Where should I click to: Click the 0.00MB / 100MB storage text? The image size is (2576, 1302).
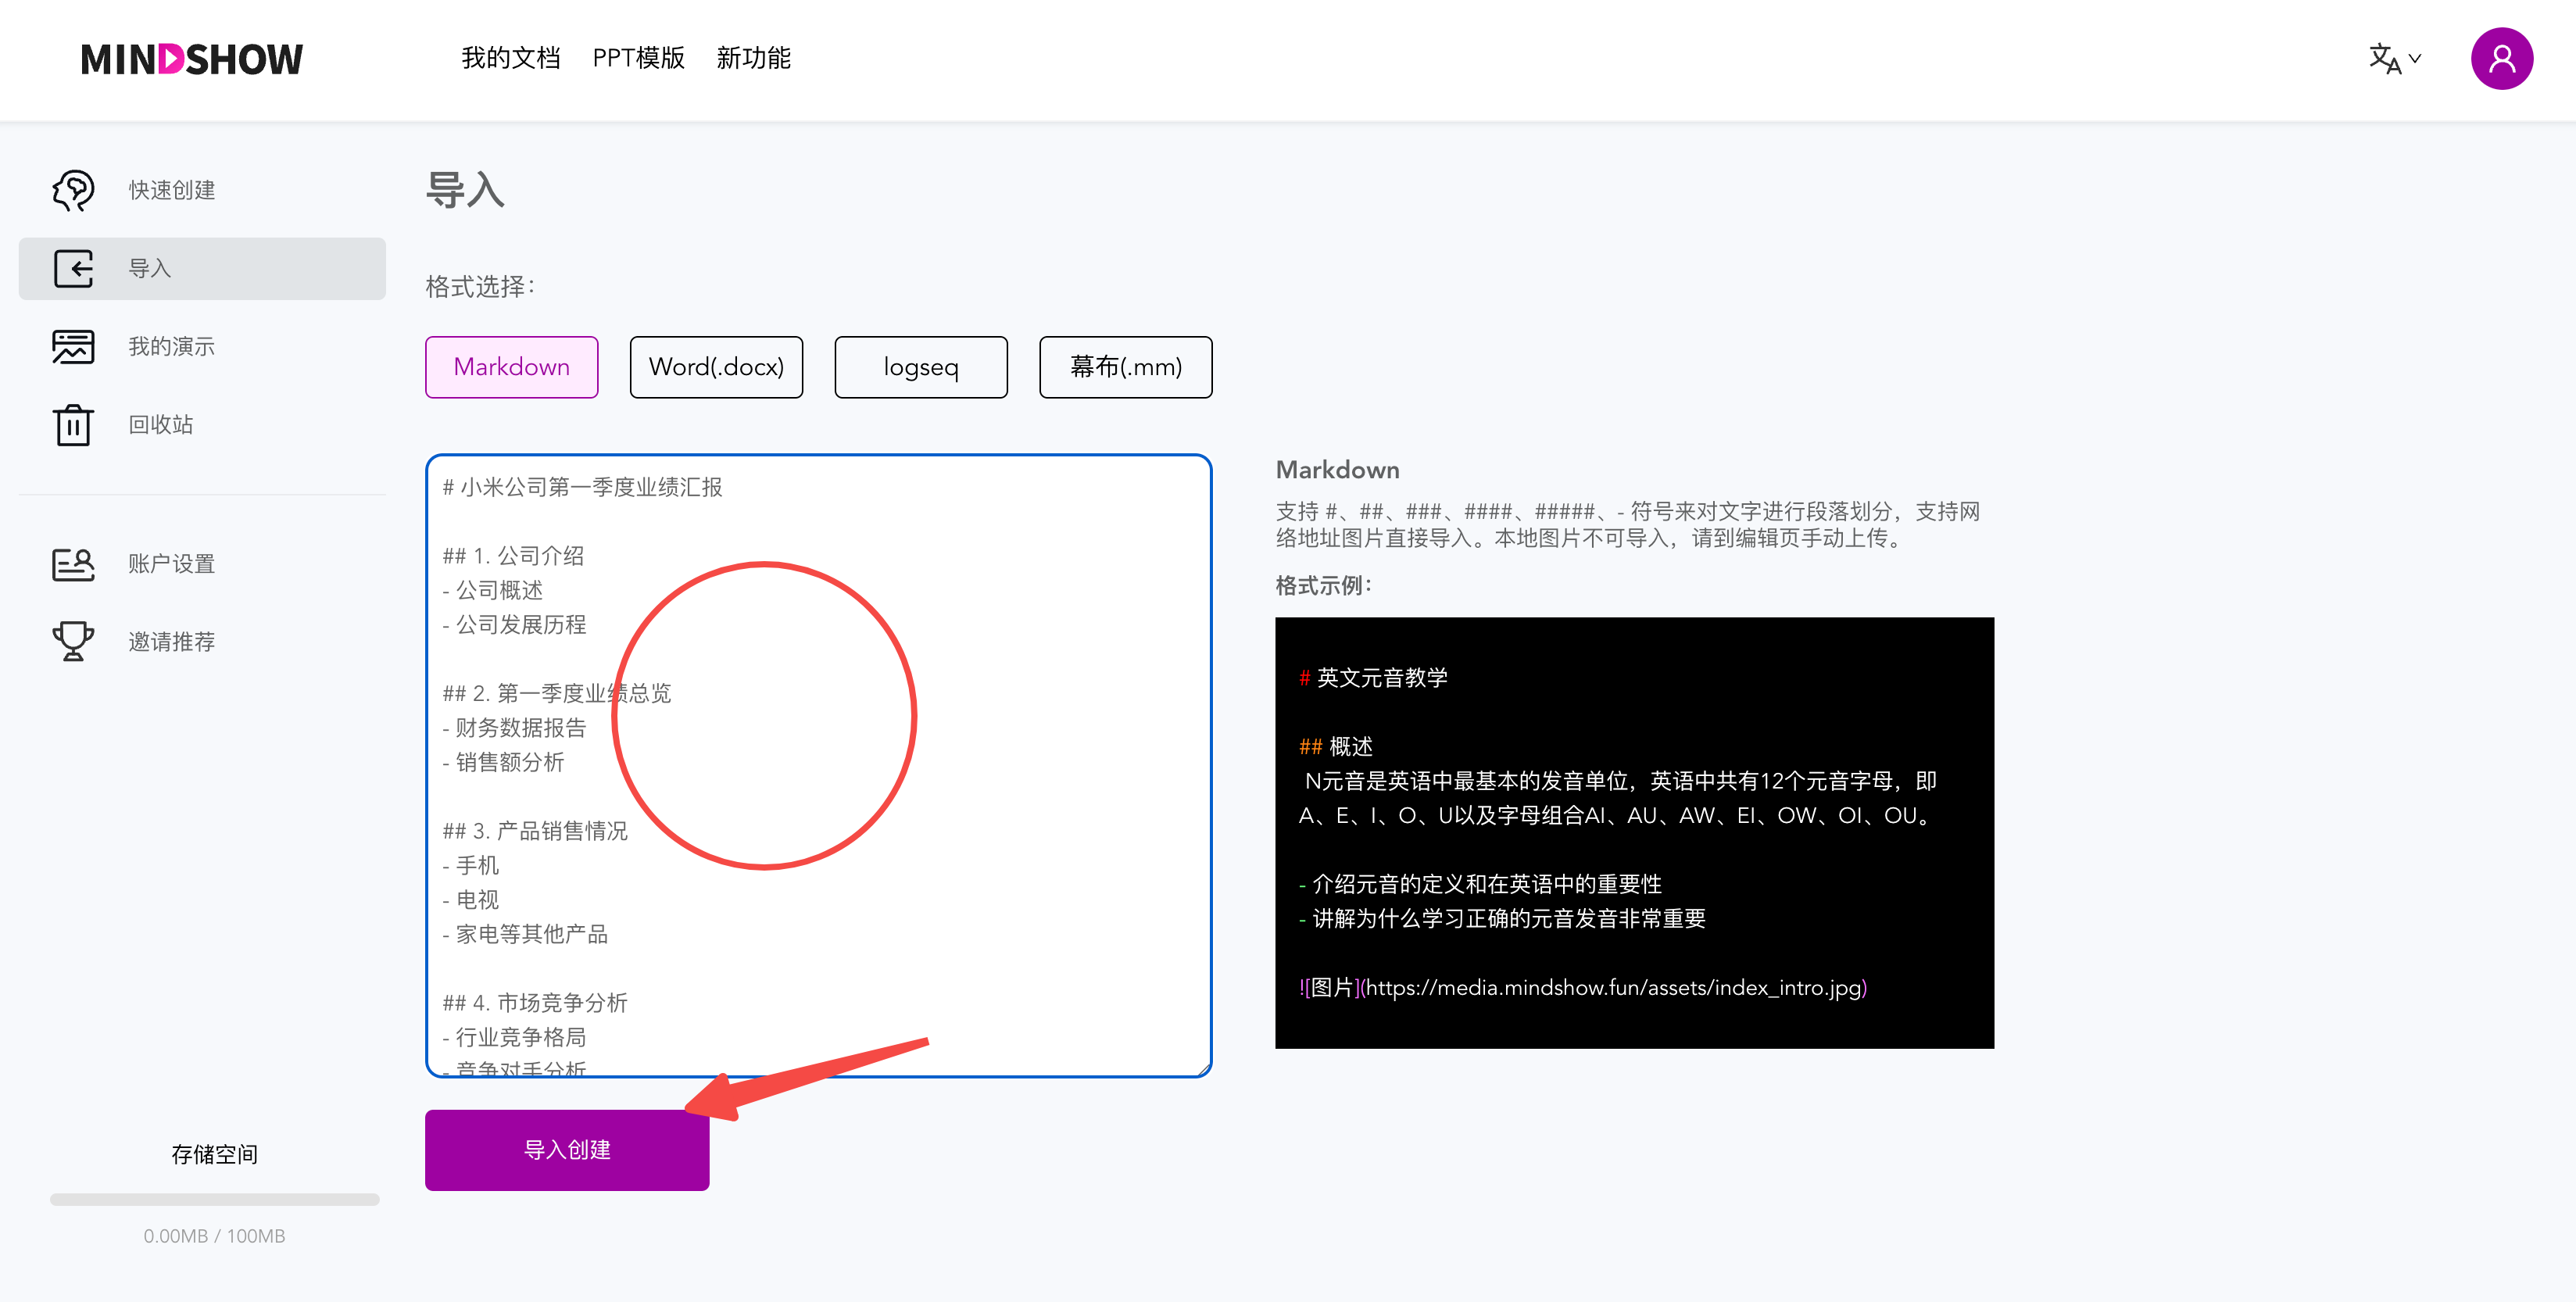click(214, 1236)
